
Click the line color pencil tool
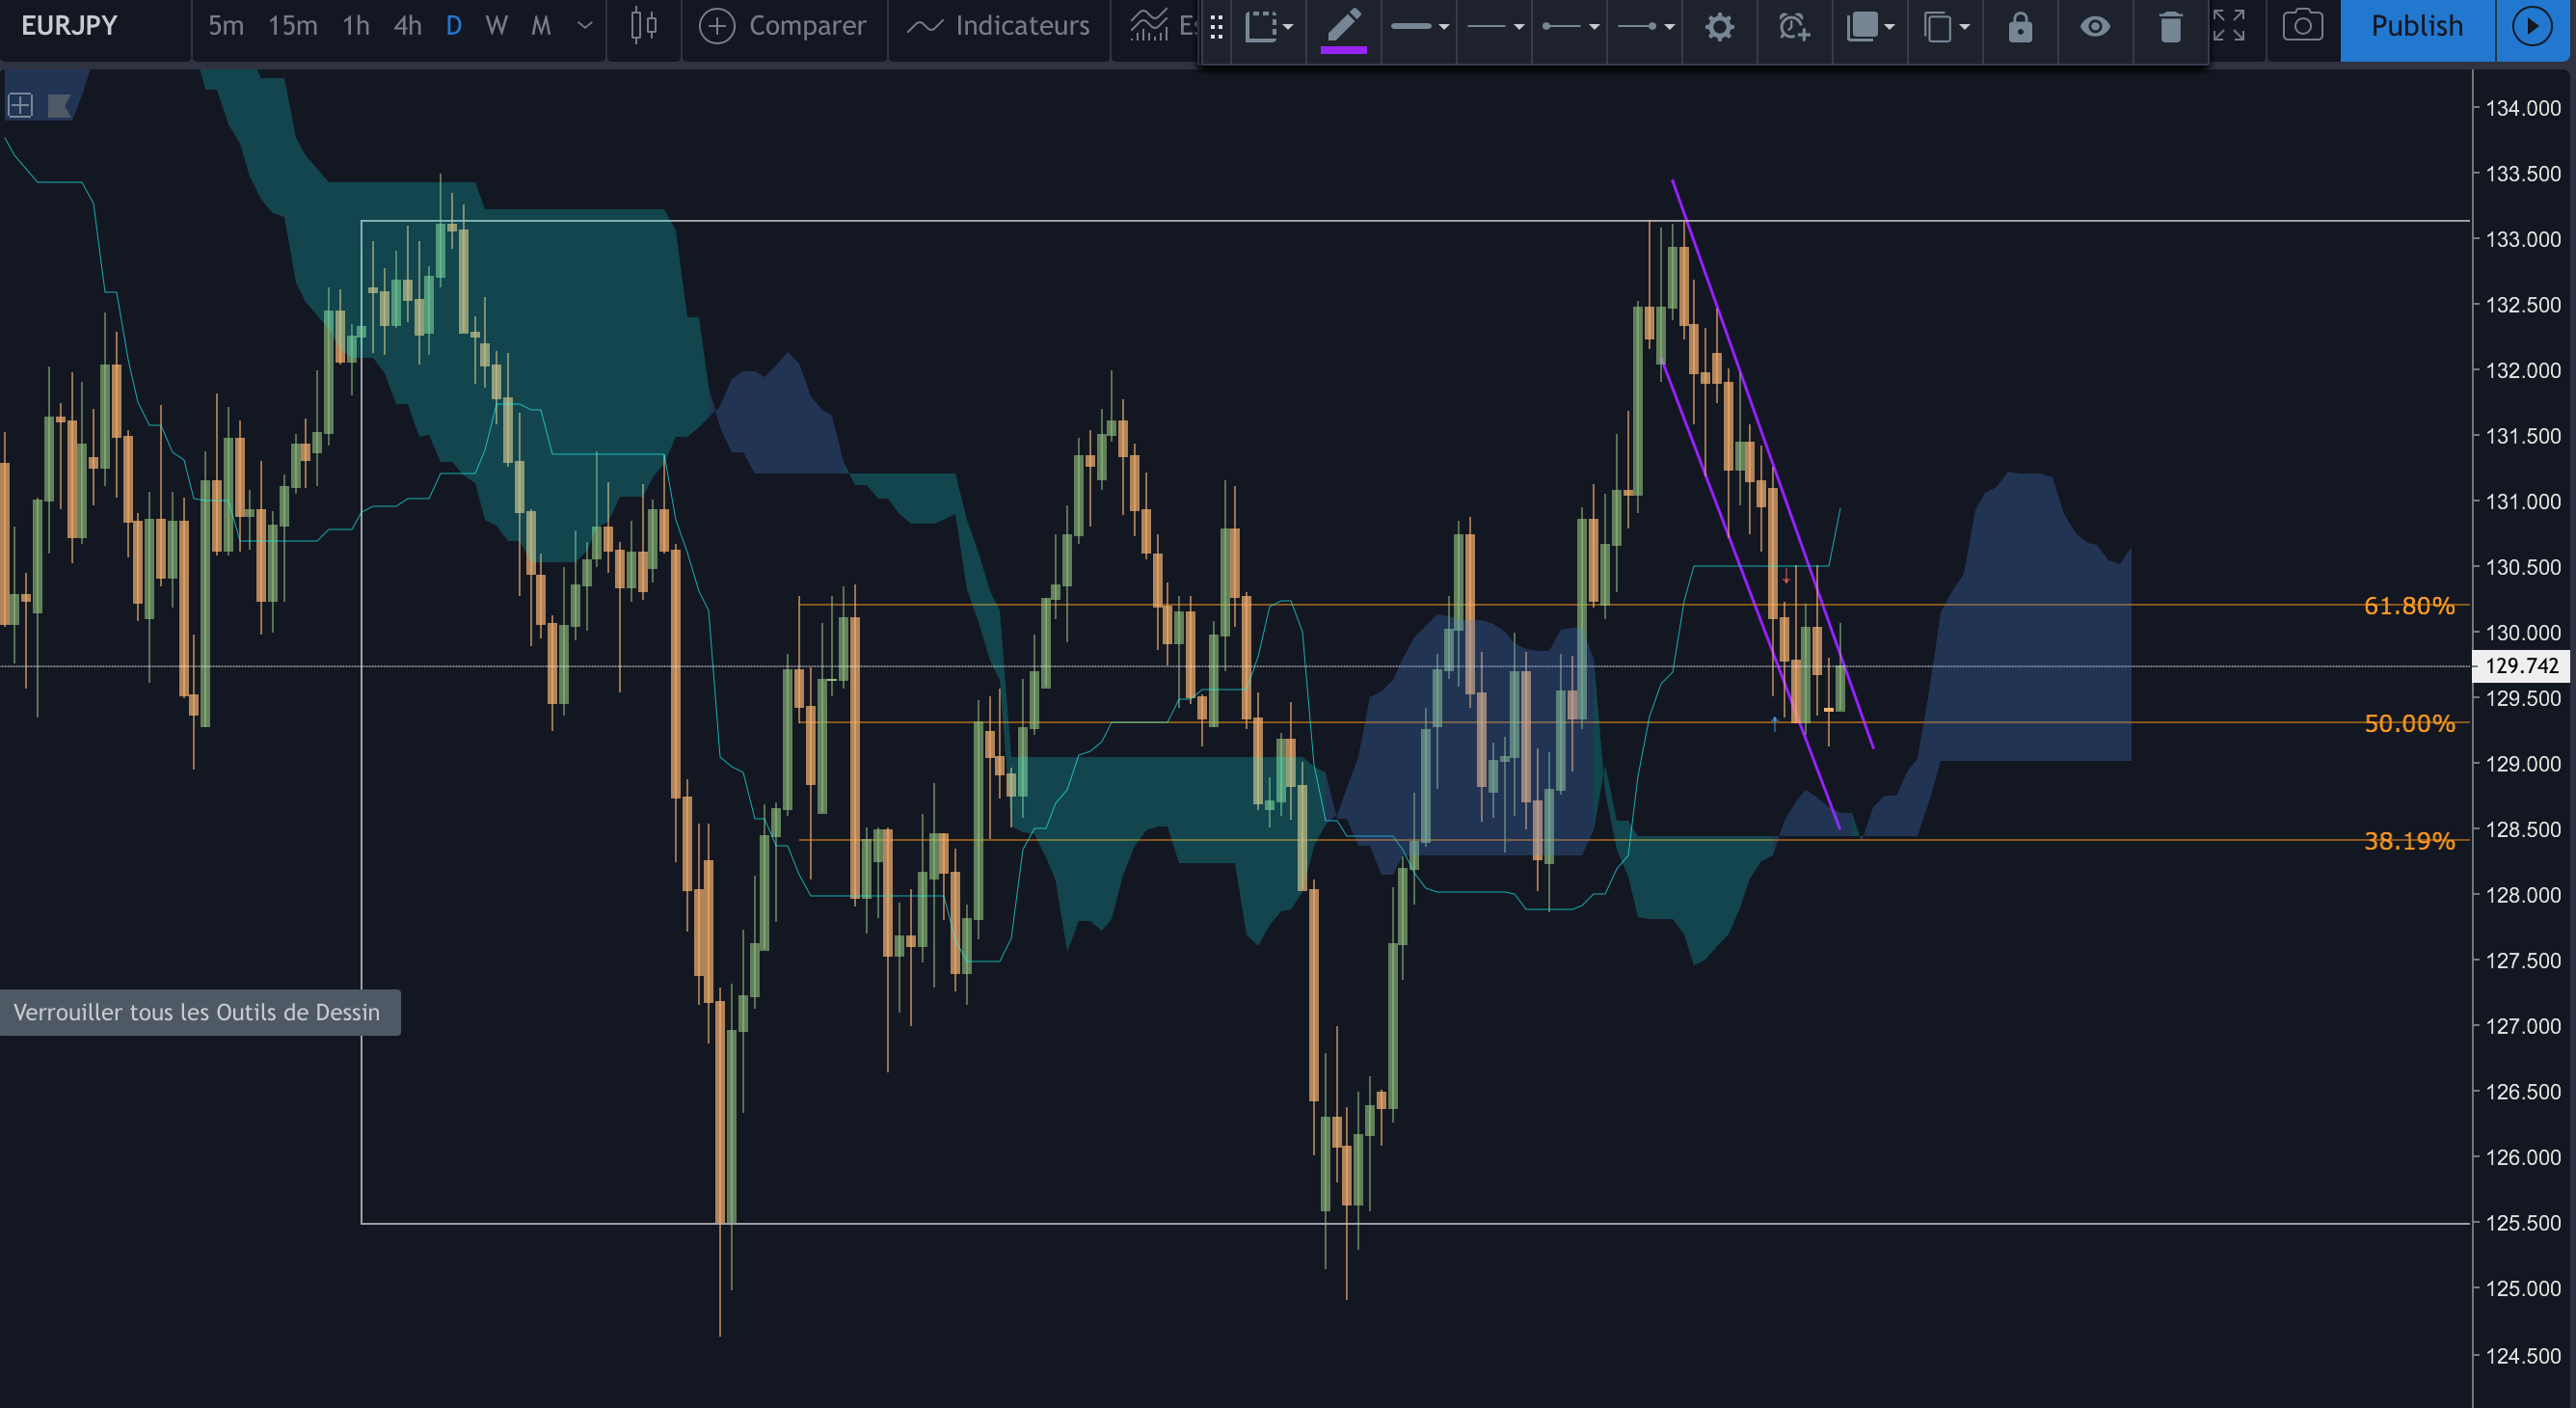(1343, 27)
